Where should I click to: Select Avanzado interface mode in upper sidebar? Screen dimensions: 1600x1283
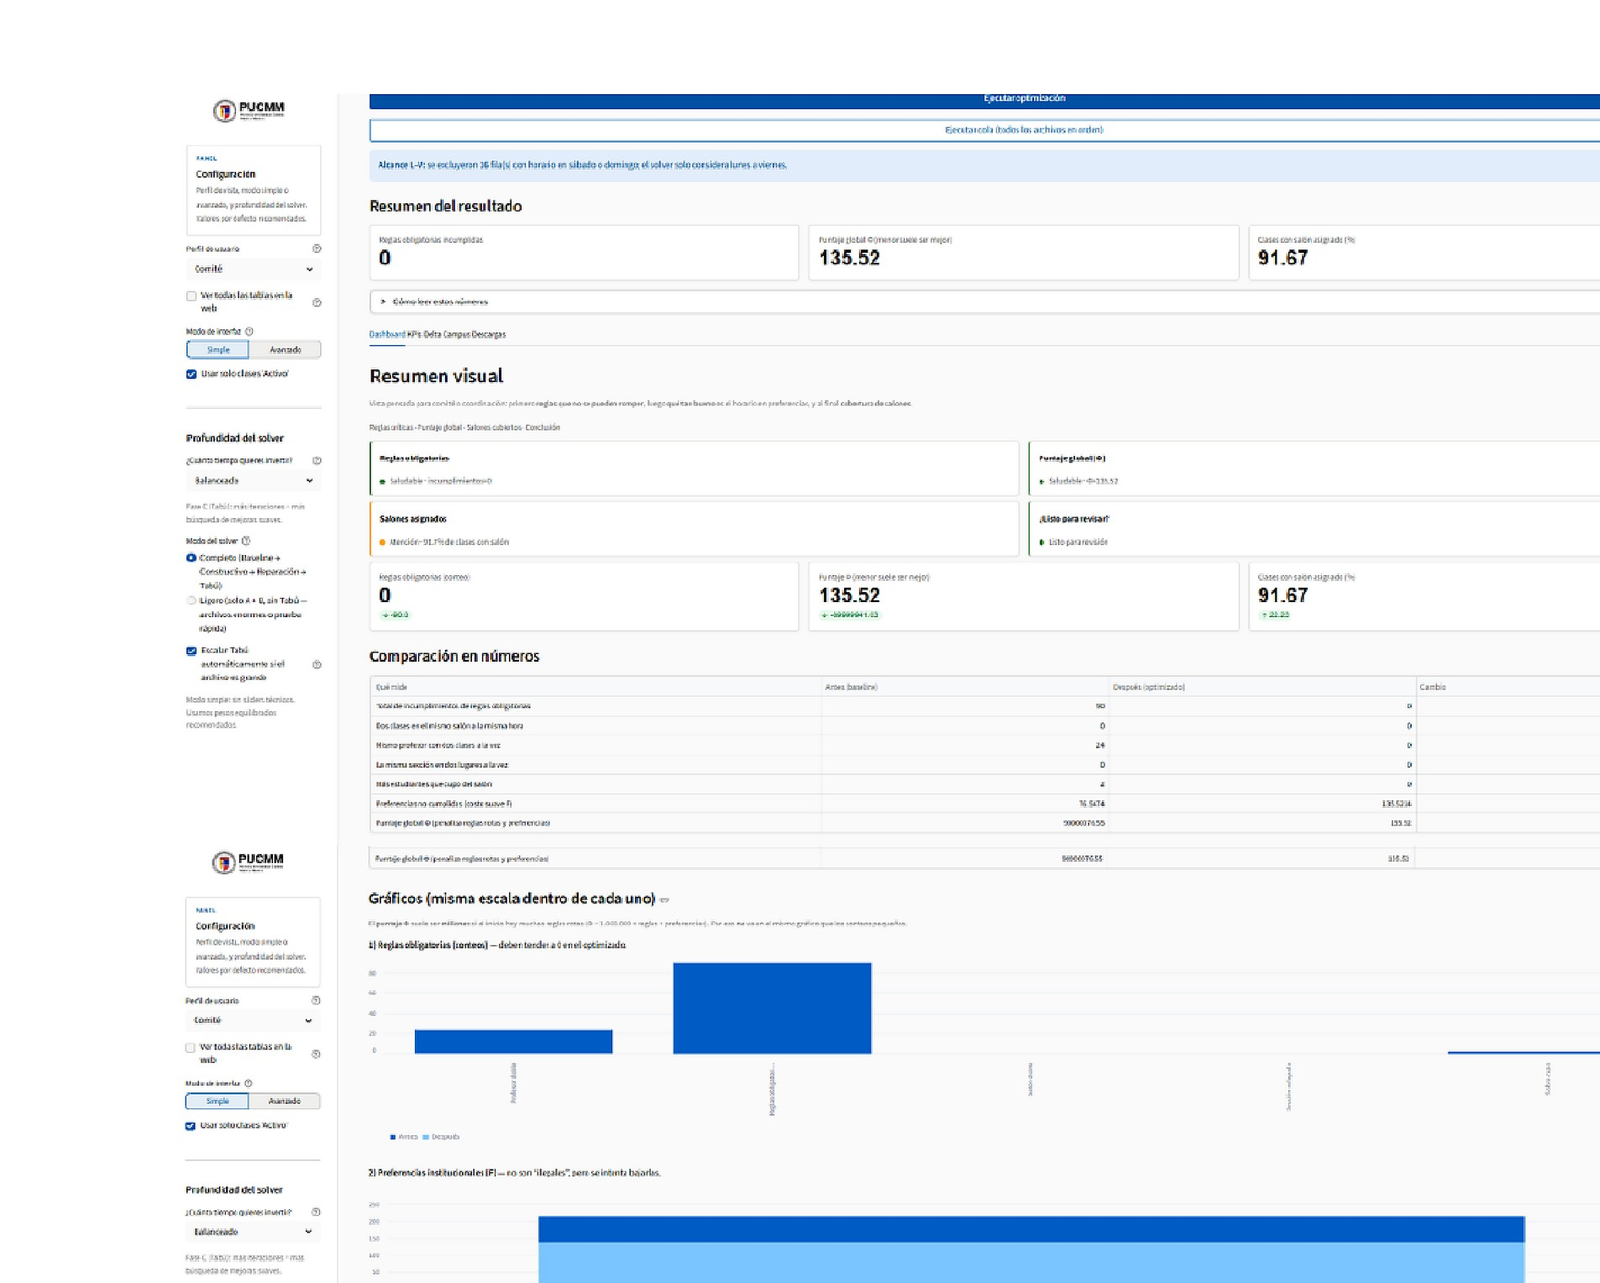click(285, 350)
